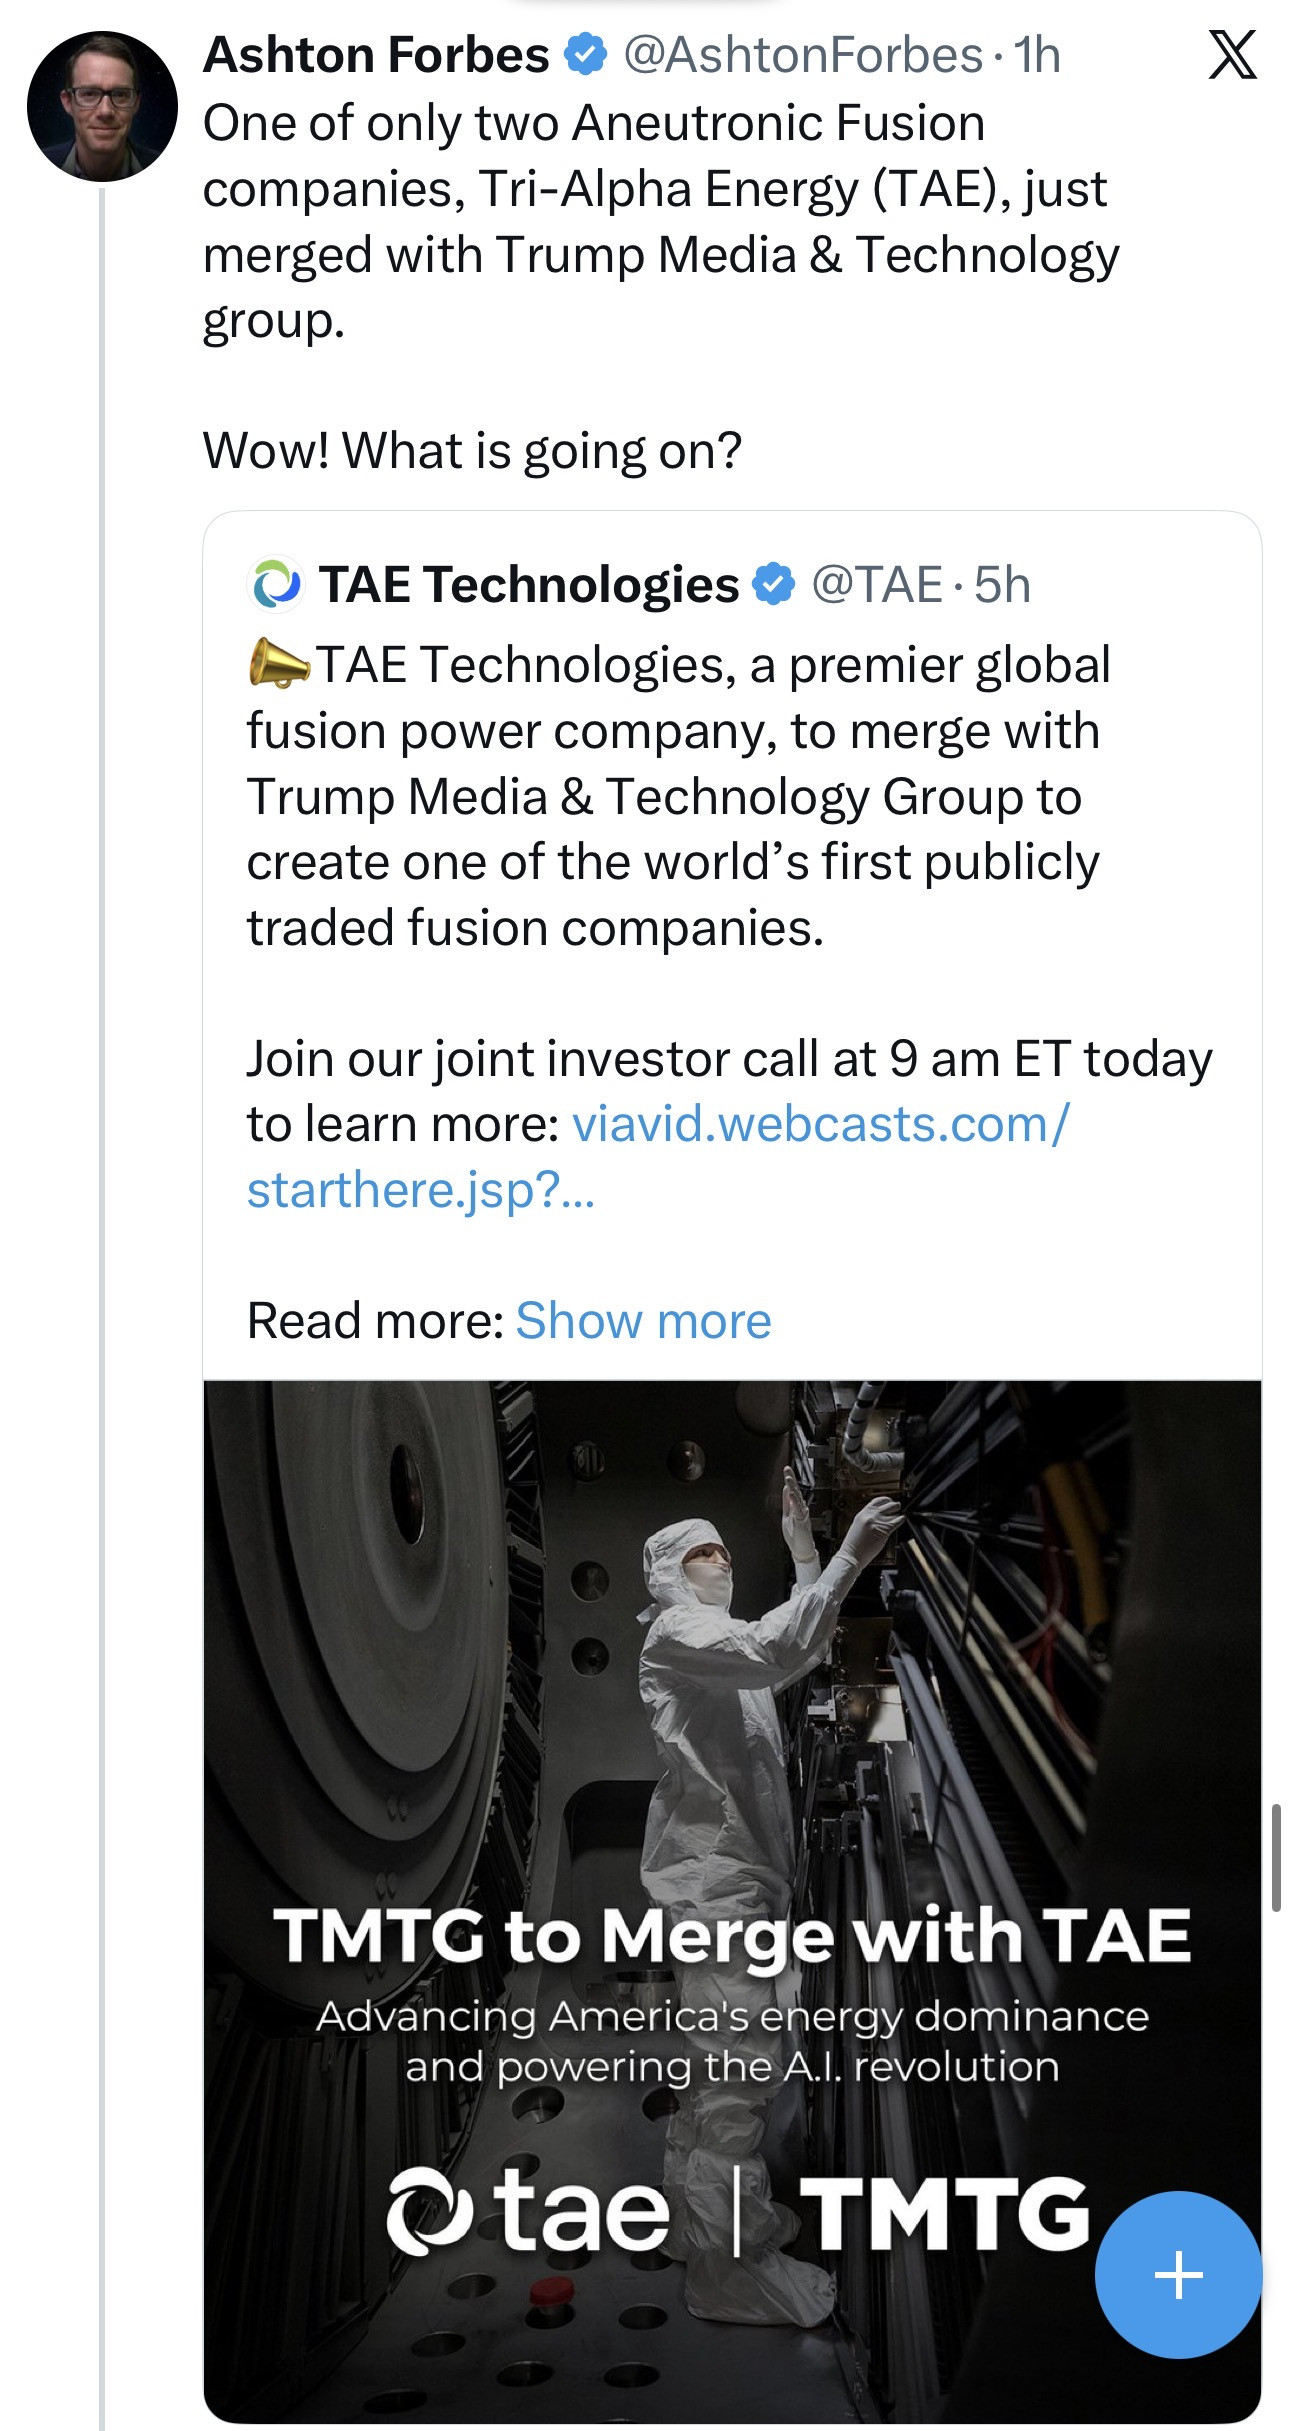Open the @TAE handle
This screenshot has height=2431, width=1290.
point(877,585)
